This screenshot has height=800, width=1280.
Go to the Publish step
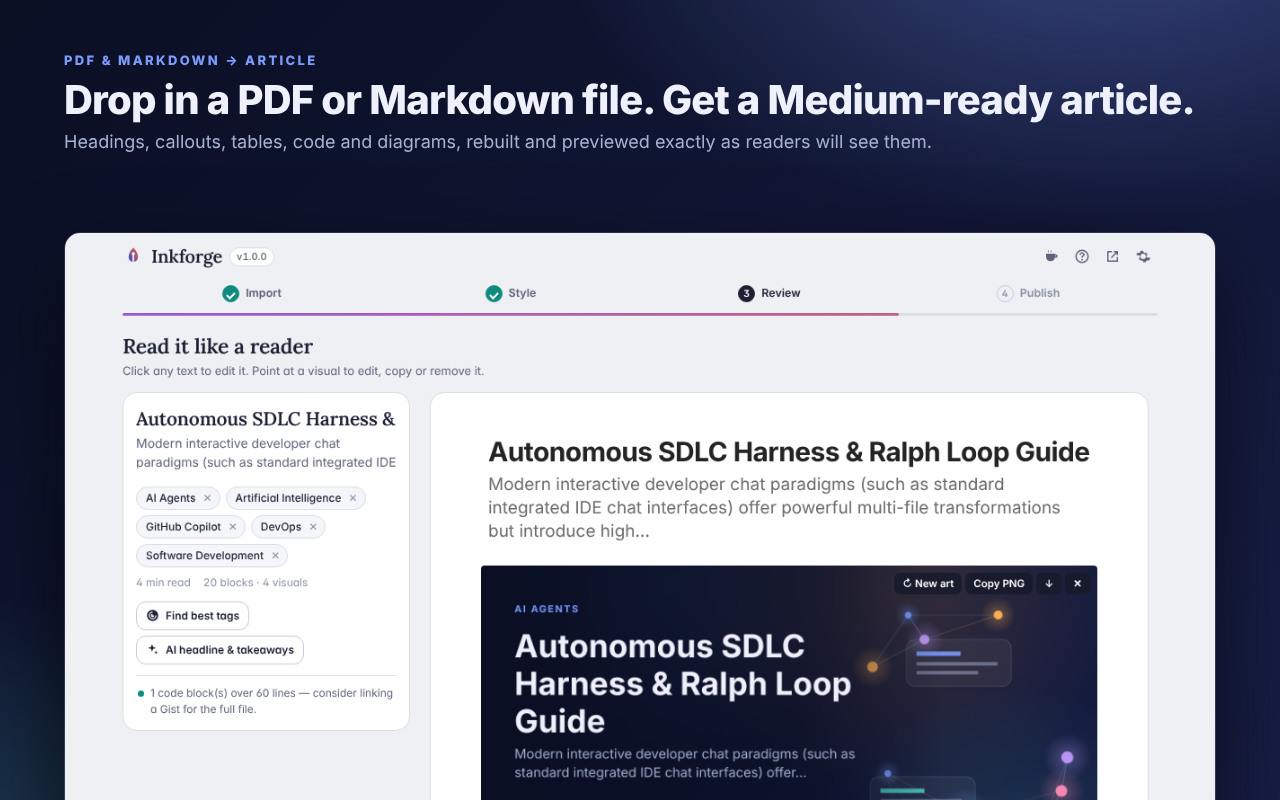pyautogui.click(x=1028, y=293)
